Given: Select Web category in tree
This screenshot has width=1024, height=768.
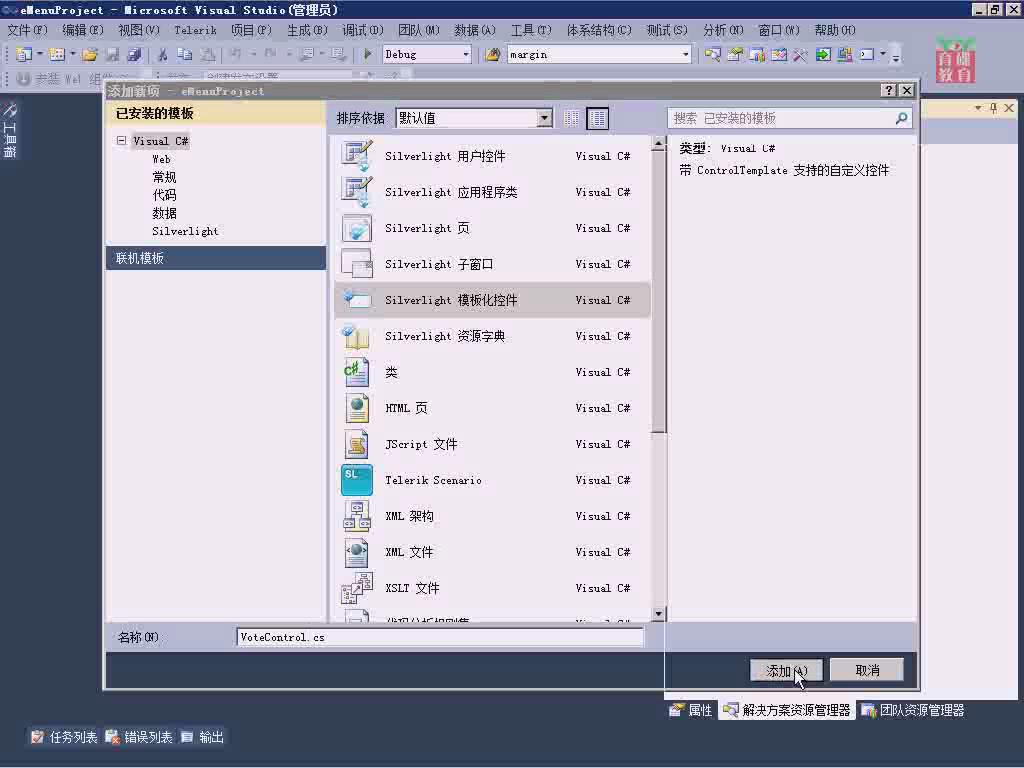Looking at the screenshot, I should [x=161, y=159].
